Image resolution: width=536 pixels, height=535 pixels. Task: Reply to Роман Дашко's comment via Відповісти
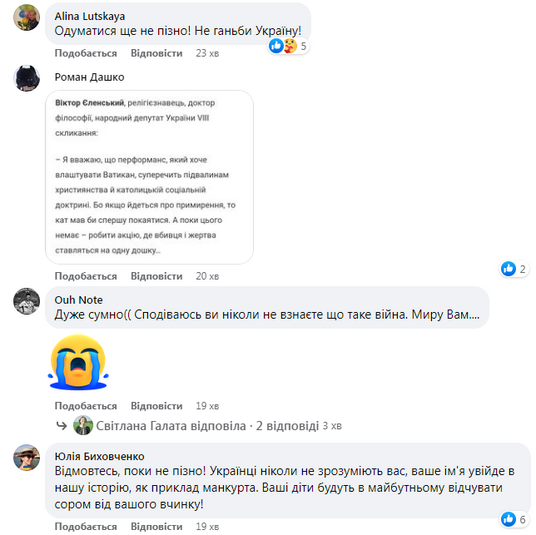[x=157, y=276]
